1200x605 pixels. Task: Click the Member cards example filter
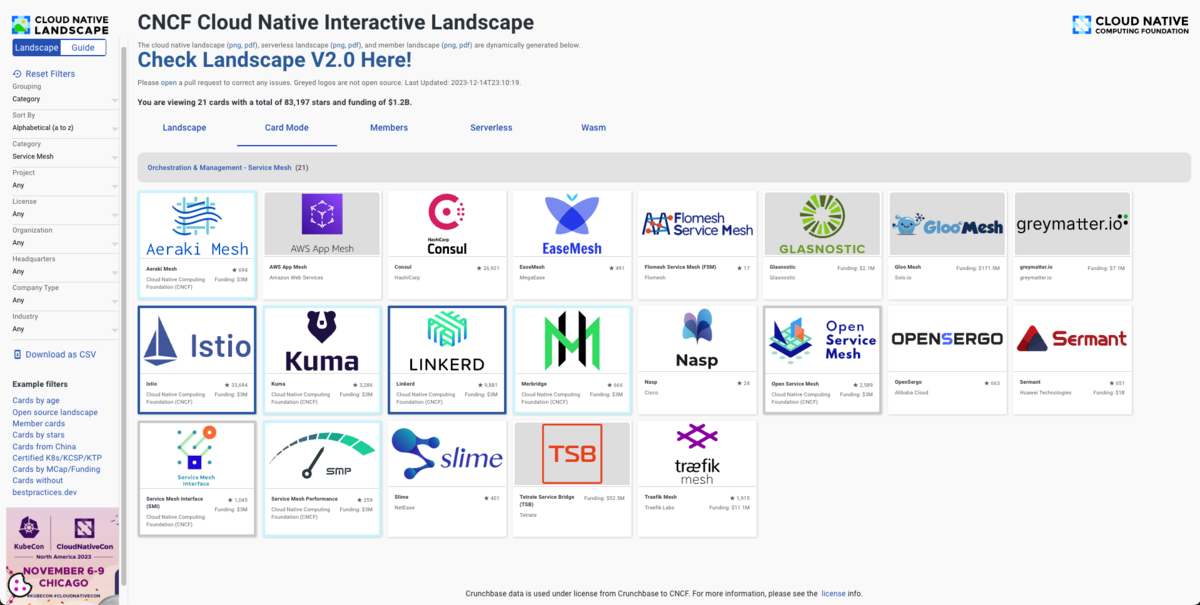tap(38, 424)
